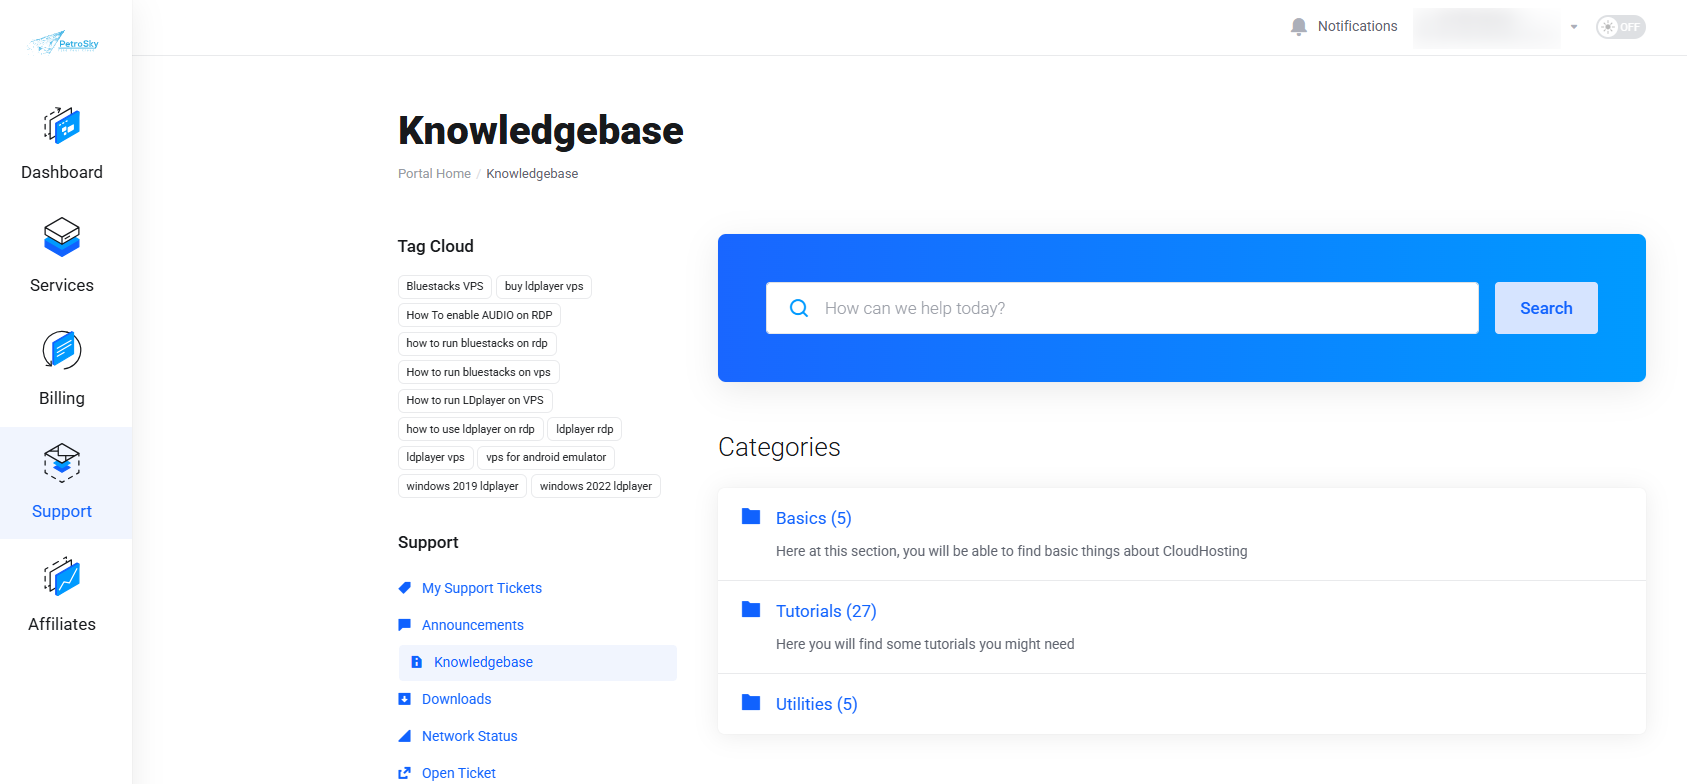This screenshot has width=1687, height=784.
Task: Select how to run bluestacks on rdp tag
Action: (x=477, y=343)
